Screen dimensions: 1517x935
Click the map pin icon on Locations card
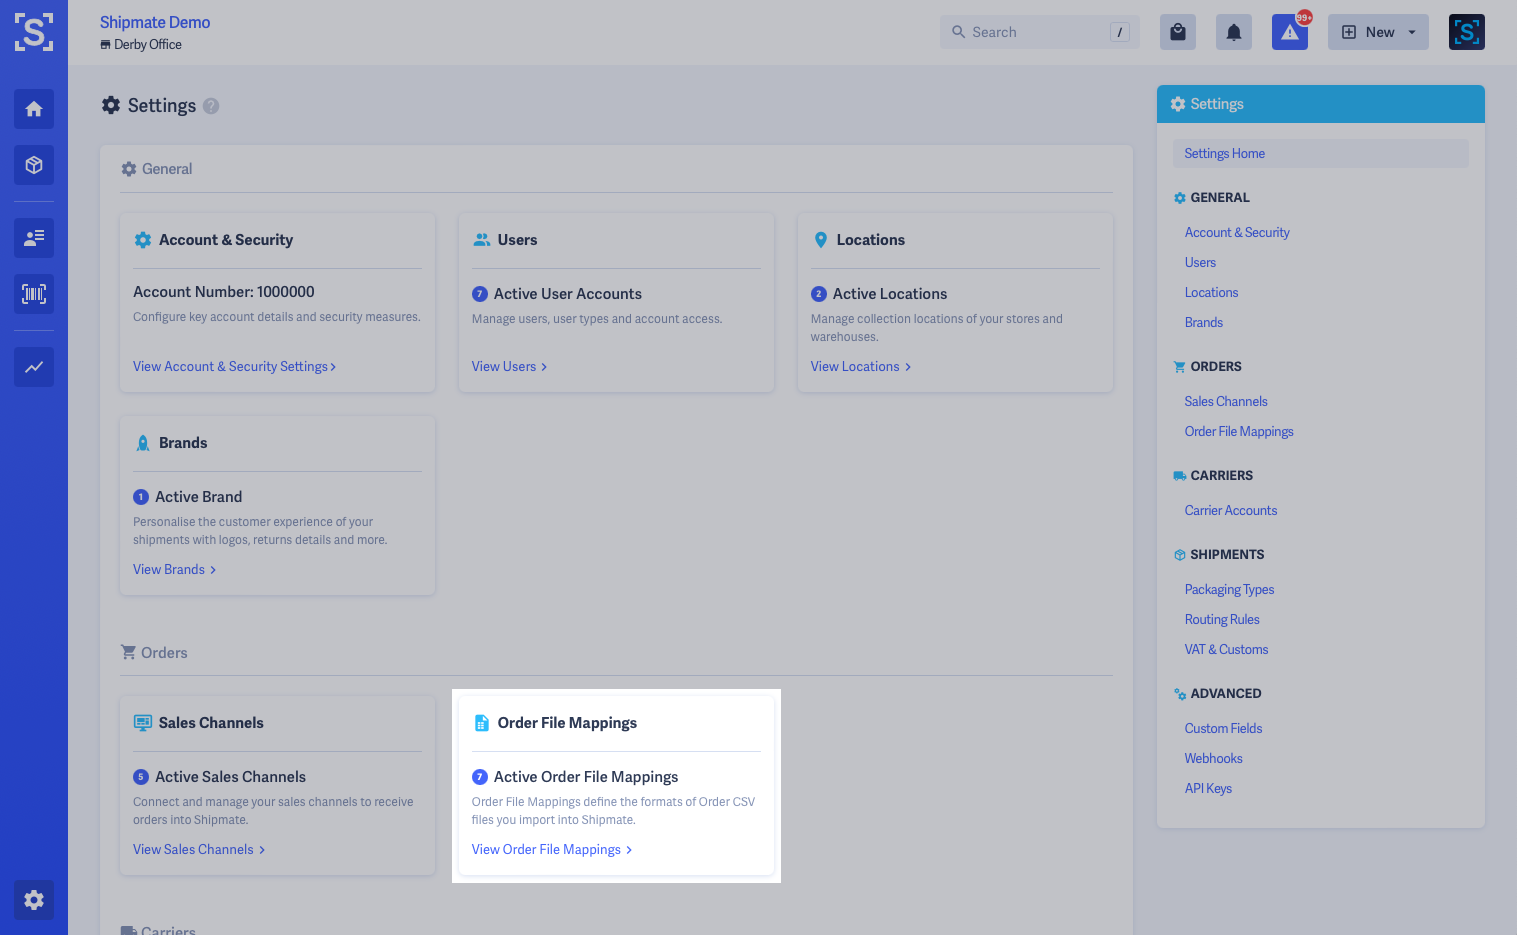pos(821,240)
